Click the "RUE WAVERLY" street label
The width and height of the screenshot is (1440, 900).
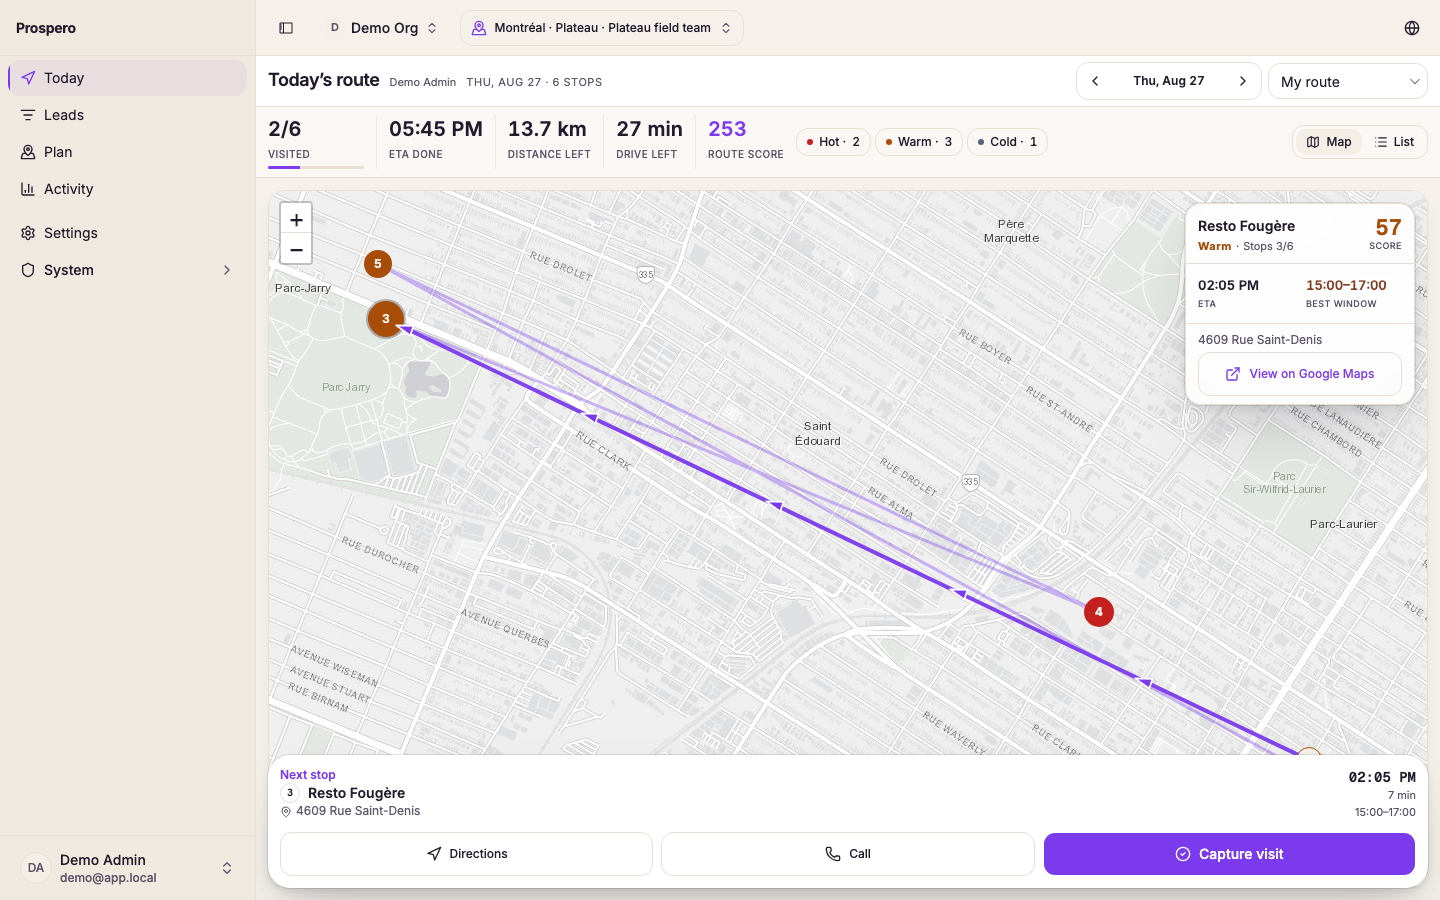[954, 733]
